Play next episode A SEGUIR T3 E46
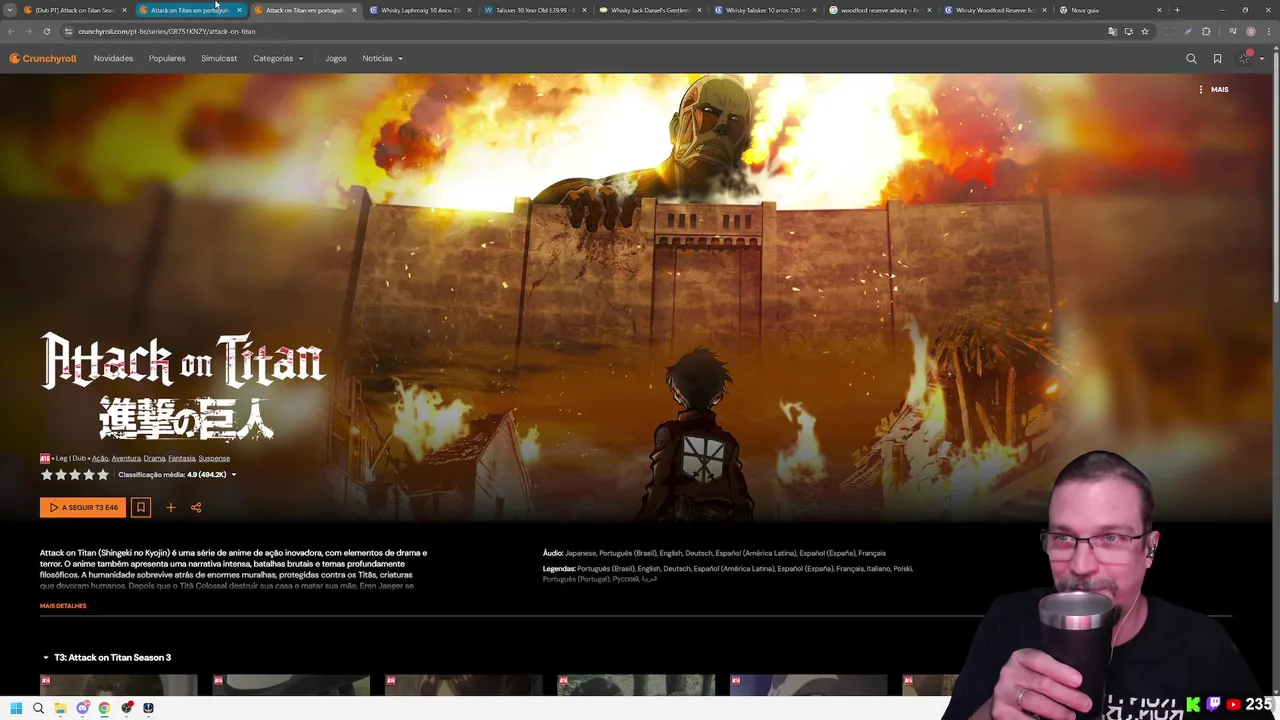1280x720 pixels. pyautogui.click(x=83, y=507)
